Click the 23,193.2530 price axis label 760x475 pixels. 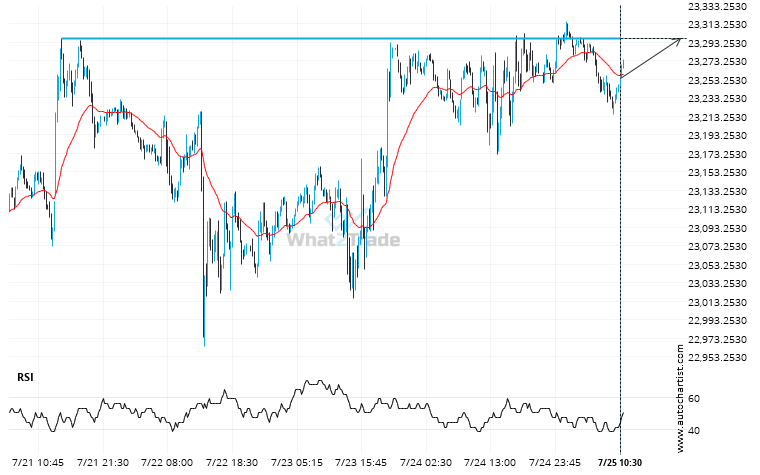(717, 136)
